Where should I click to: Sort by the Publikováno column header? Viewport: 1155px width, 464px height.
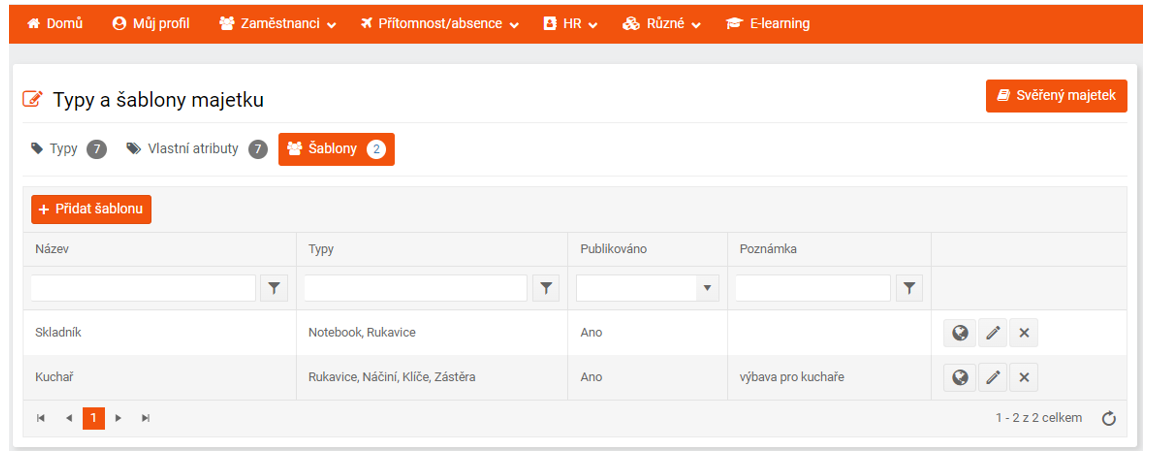614,249
